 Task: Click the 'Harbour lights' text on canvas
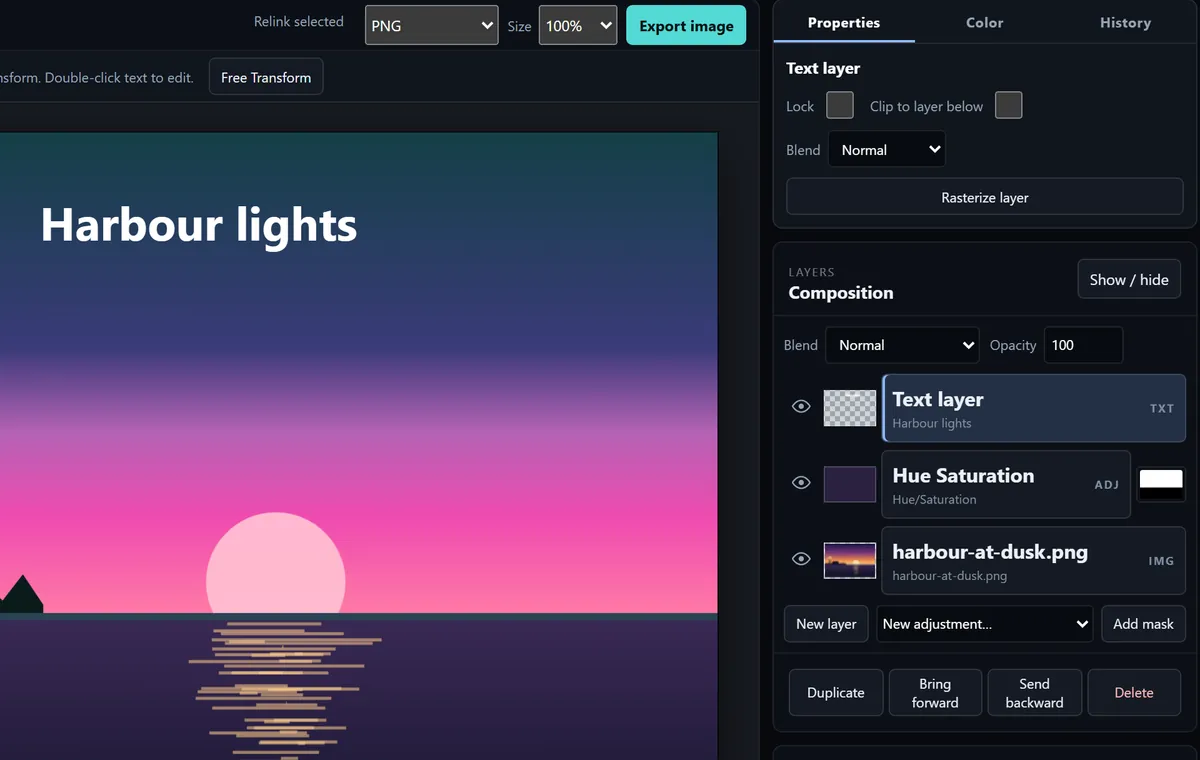pyautogui.click(x=199, y=225)
